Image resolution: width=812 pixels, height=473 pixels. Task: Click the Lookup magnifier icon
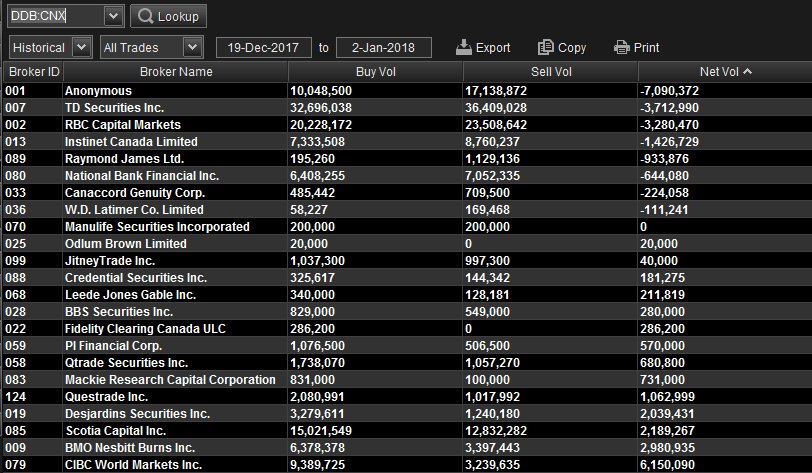146,16
